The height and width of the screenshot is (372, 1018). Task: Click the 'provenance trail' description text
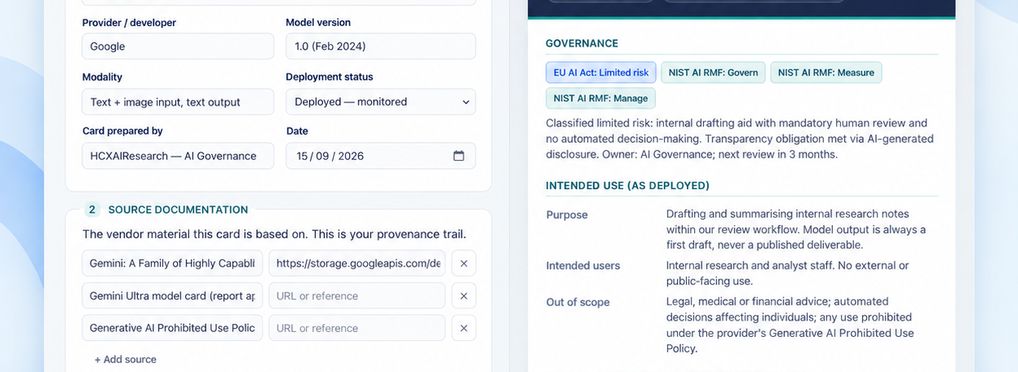tap(274, 234)
